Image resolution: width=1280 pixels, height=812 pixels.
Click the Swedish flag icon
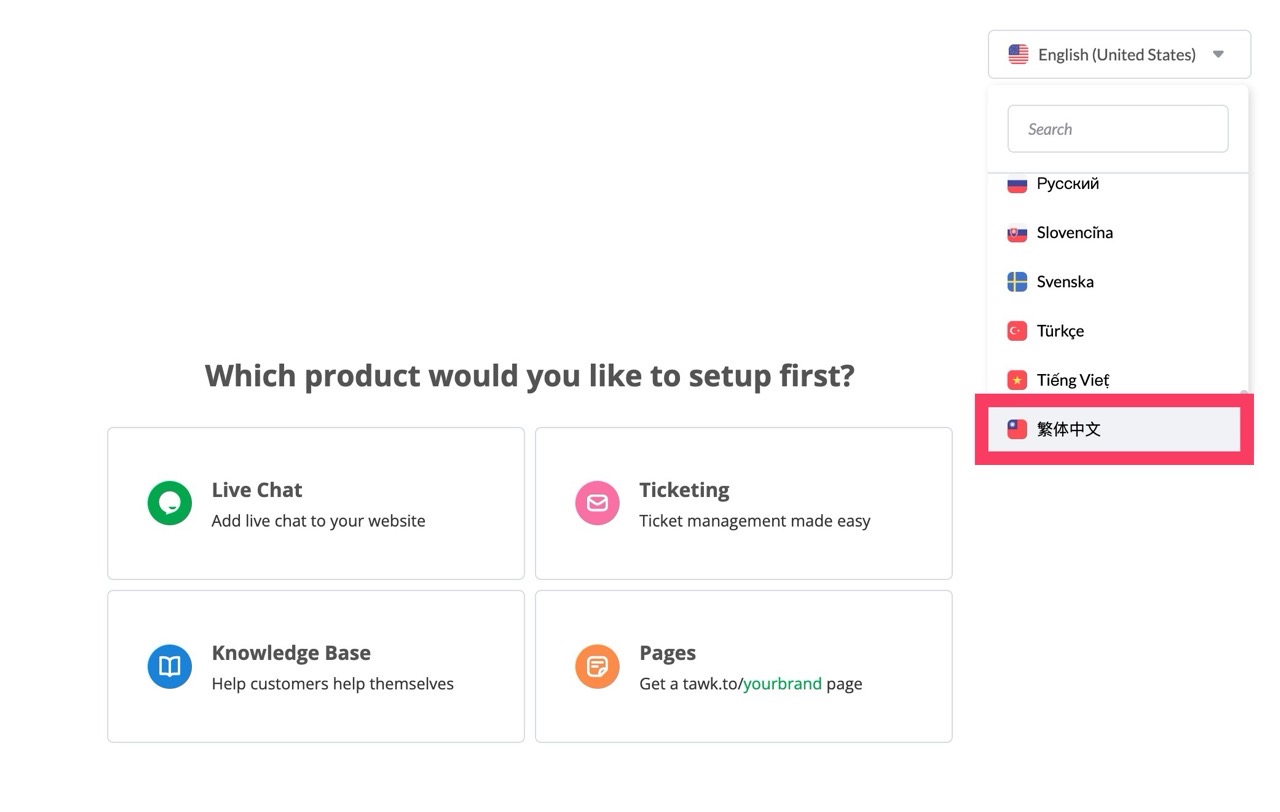(1017, 282)
